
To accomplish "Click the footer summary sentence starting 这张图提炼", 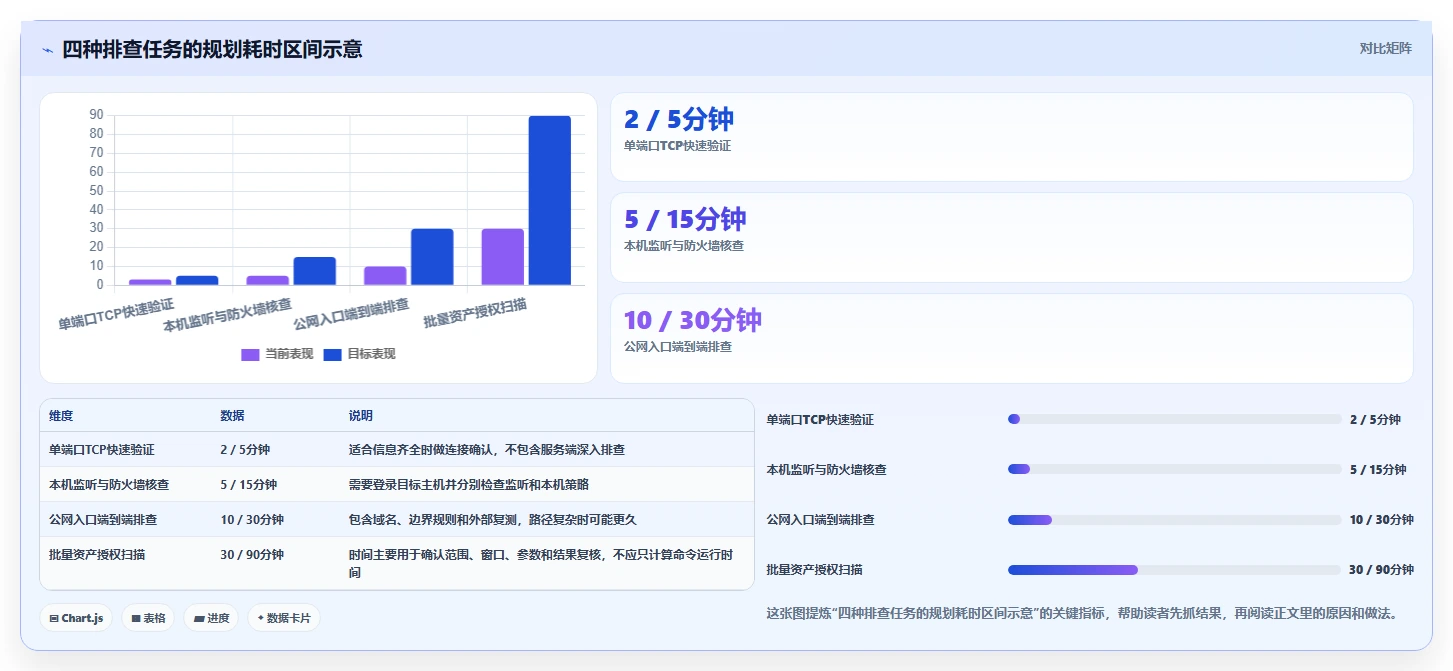I will pos(1082,613).
